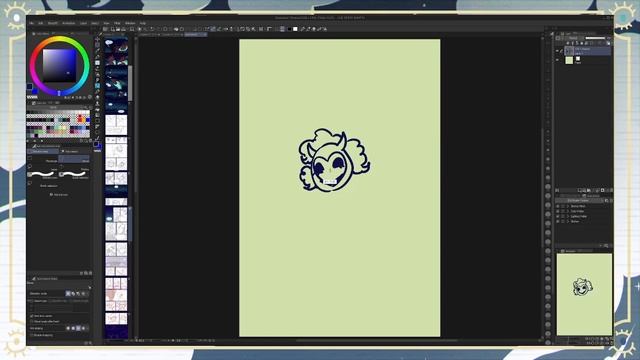Image resolution: width=640 pixels, height=360 pixels.
Task: Toggle checkbox of second auto action row
Action: click(x=558, y=211)
